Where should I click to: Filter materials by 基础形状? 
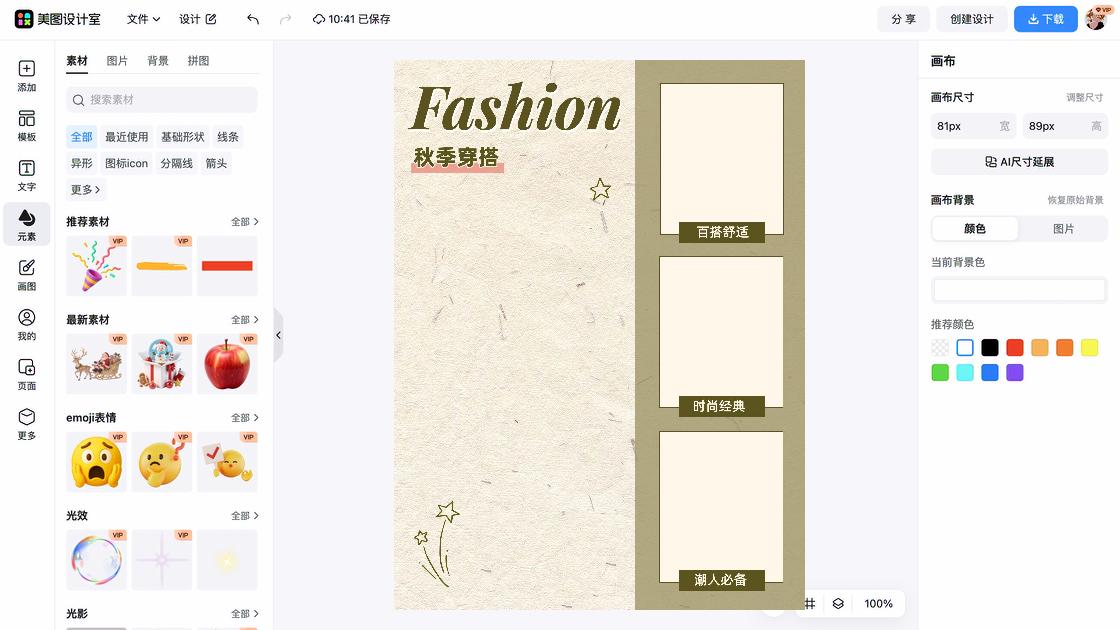click(182, 137)
